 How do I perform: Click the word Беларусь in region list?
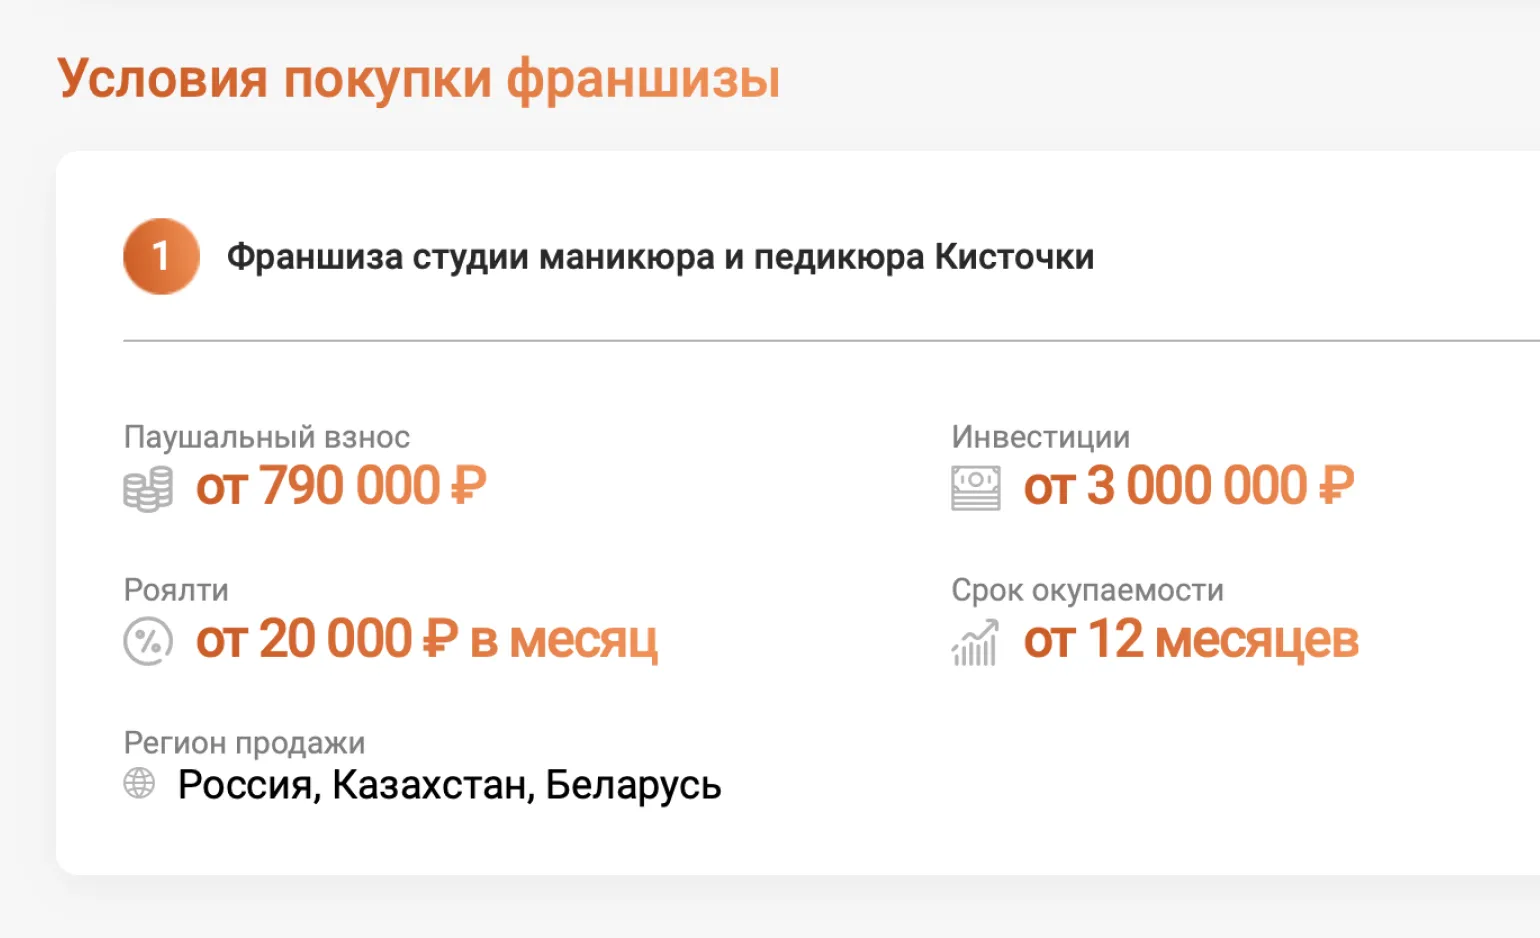tap(633, 786)
